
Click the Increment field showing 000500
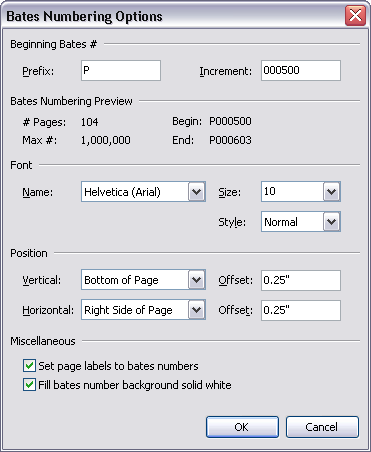coord(301,70)
